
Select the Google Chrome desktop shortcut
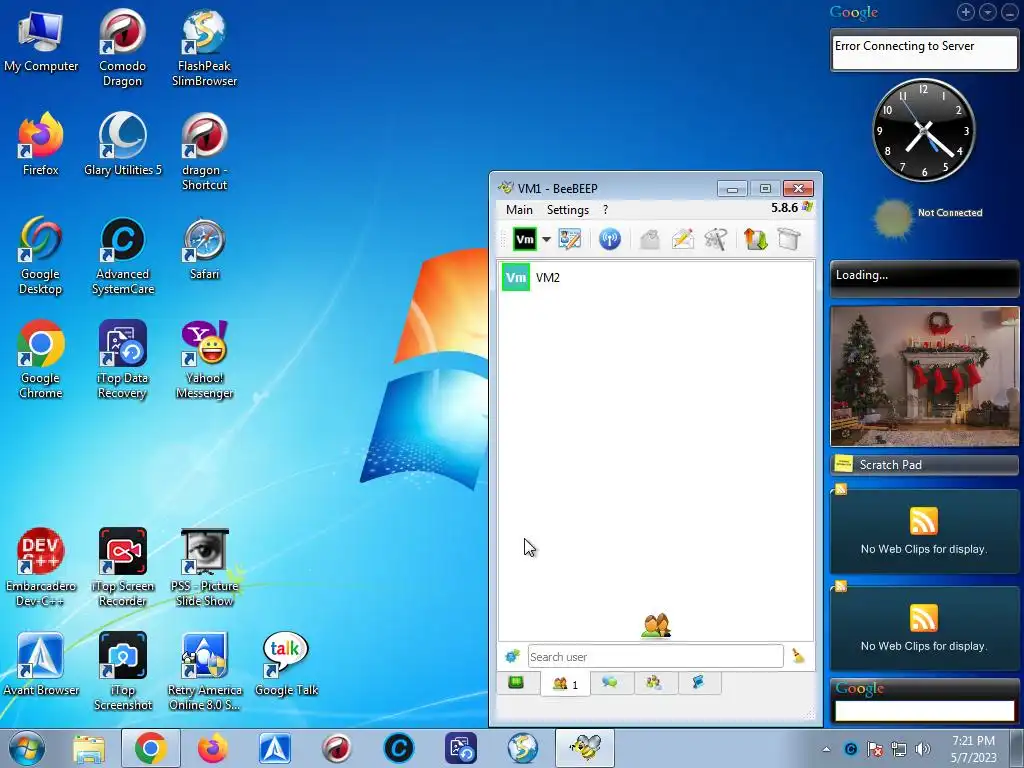click(x=40, y=359)
